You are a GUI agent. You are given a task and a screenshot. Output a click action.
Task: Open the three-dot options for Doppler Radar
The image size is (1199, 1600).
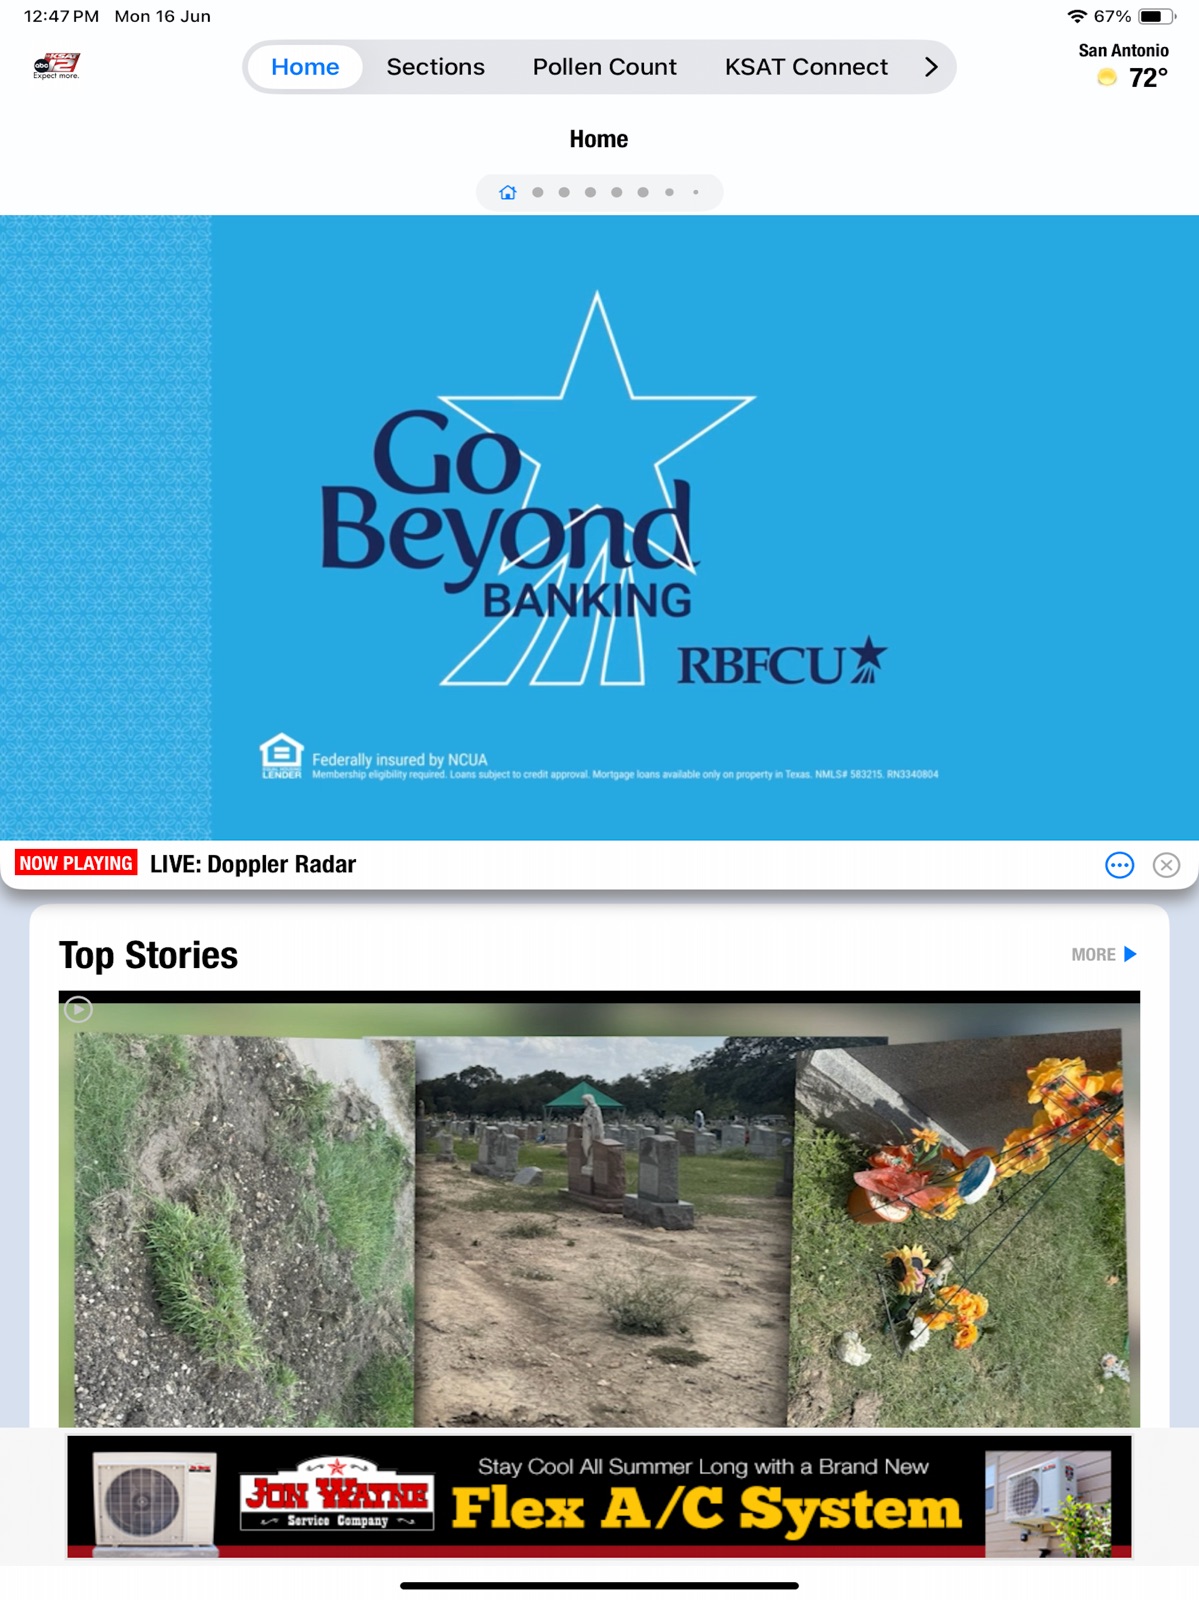1119,865
